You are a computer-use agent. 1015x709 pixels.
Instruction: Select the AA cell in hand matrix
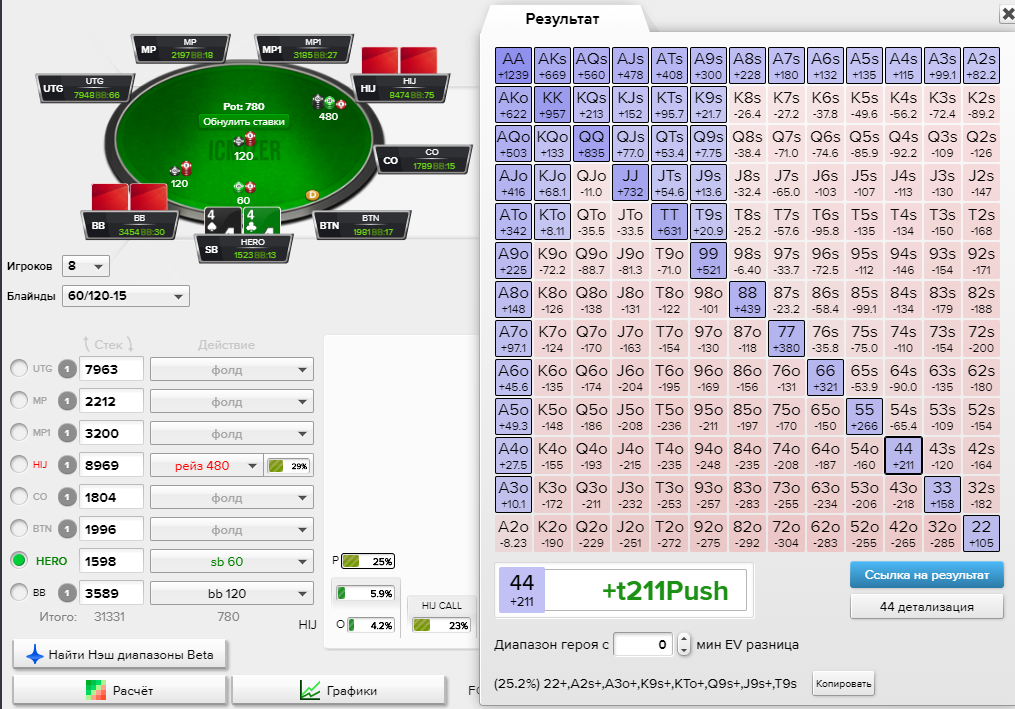(513, 66)
